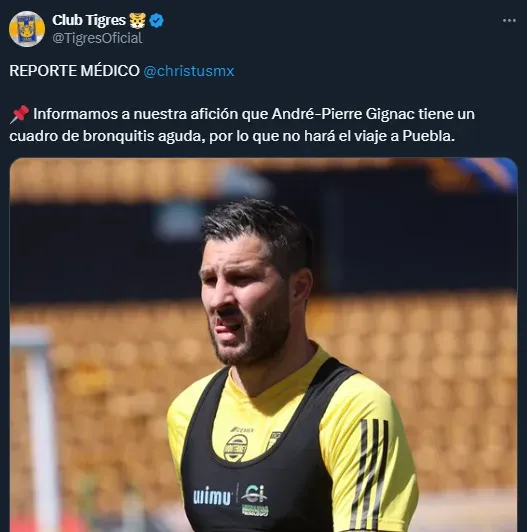The image size is (527, 532).
Task: Click the CEMEX logo on the yellow jersey
Action: (242, 430)
